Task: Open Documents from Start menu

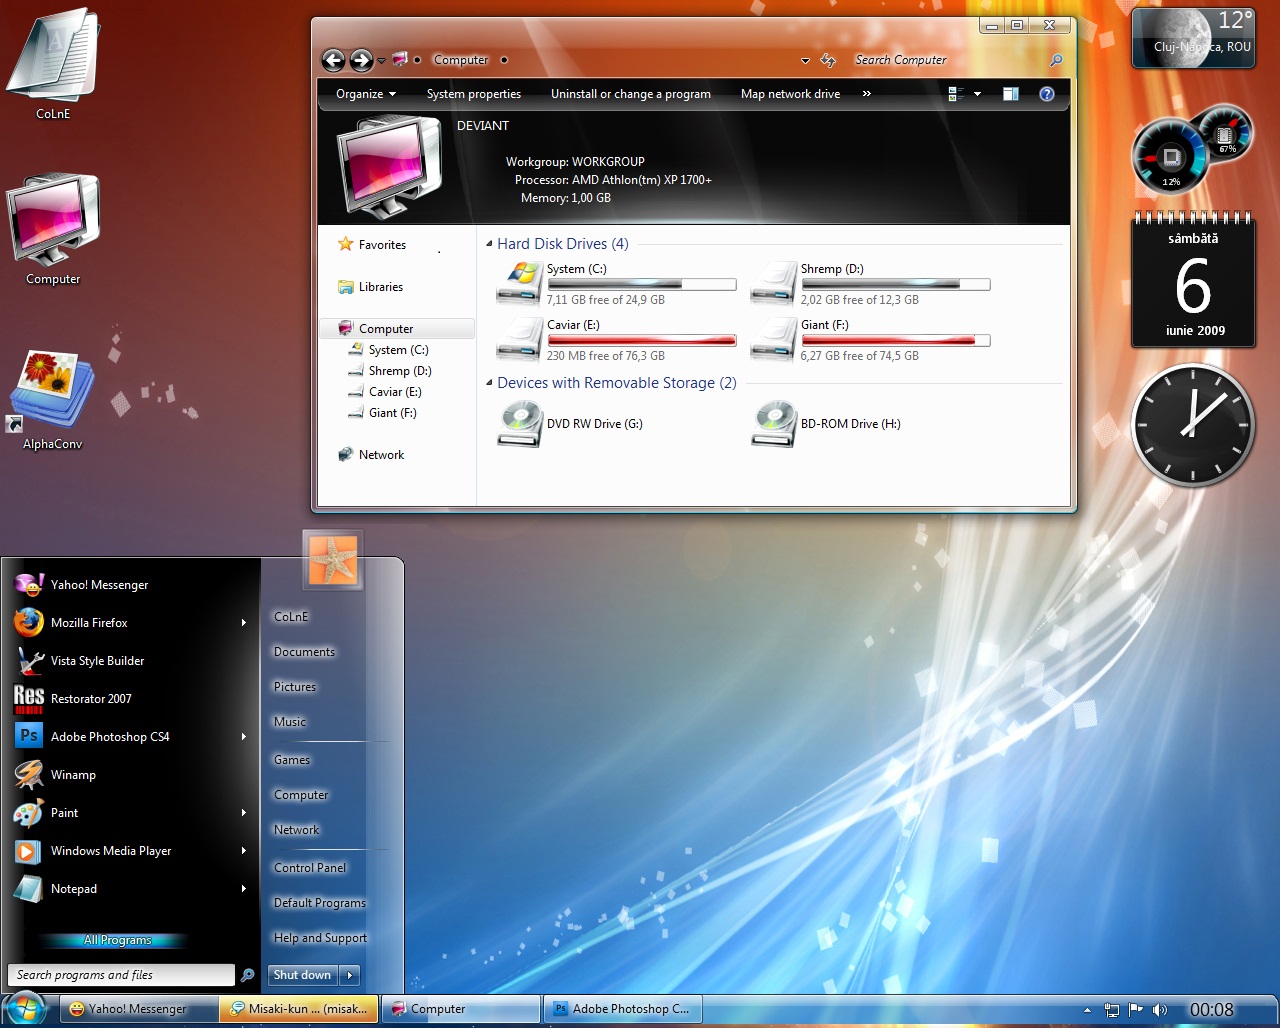Action: pos(305,652)
